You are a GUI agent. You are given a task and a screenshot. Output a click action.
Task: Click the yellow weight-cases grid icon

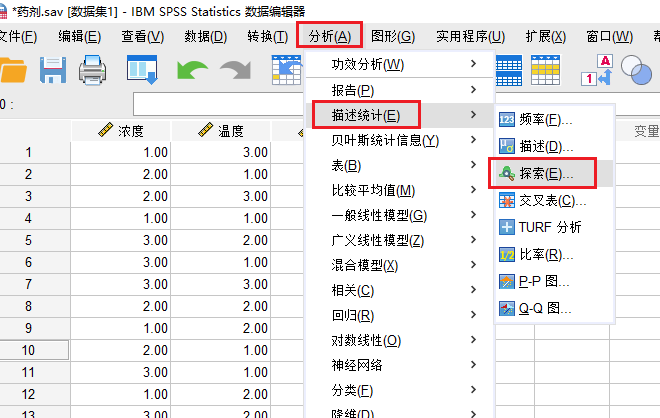545,70
